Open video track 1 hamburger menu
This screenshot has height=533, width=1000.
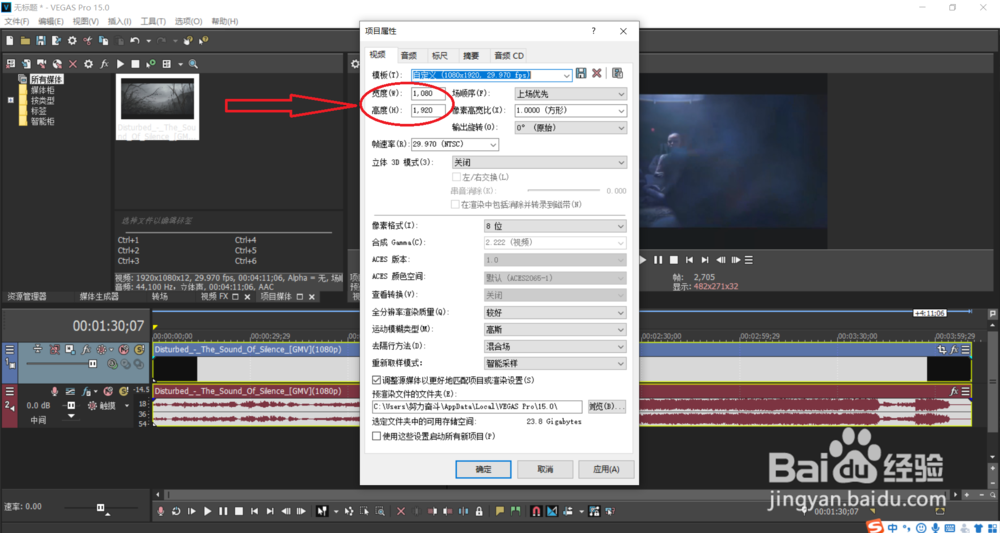coord(10,349)
